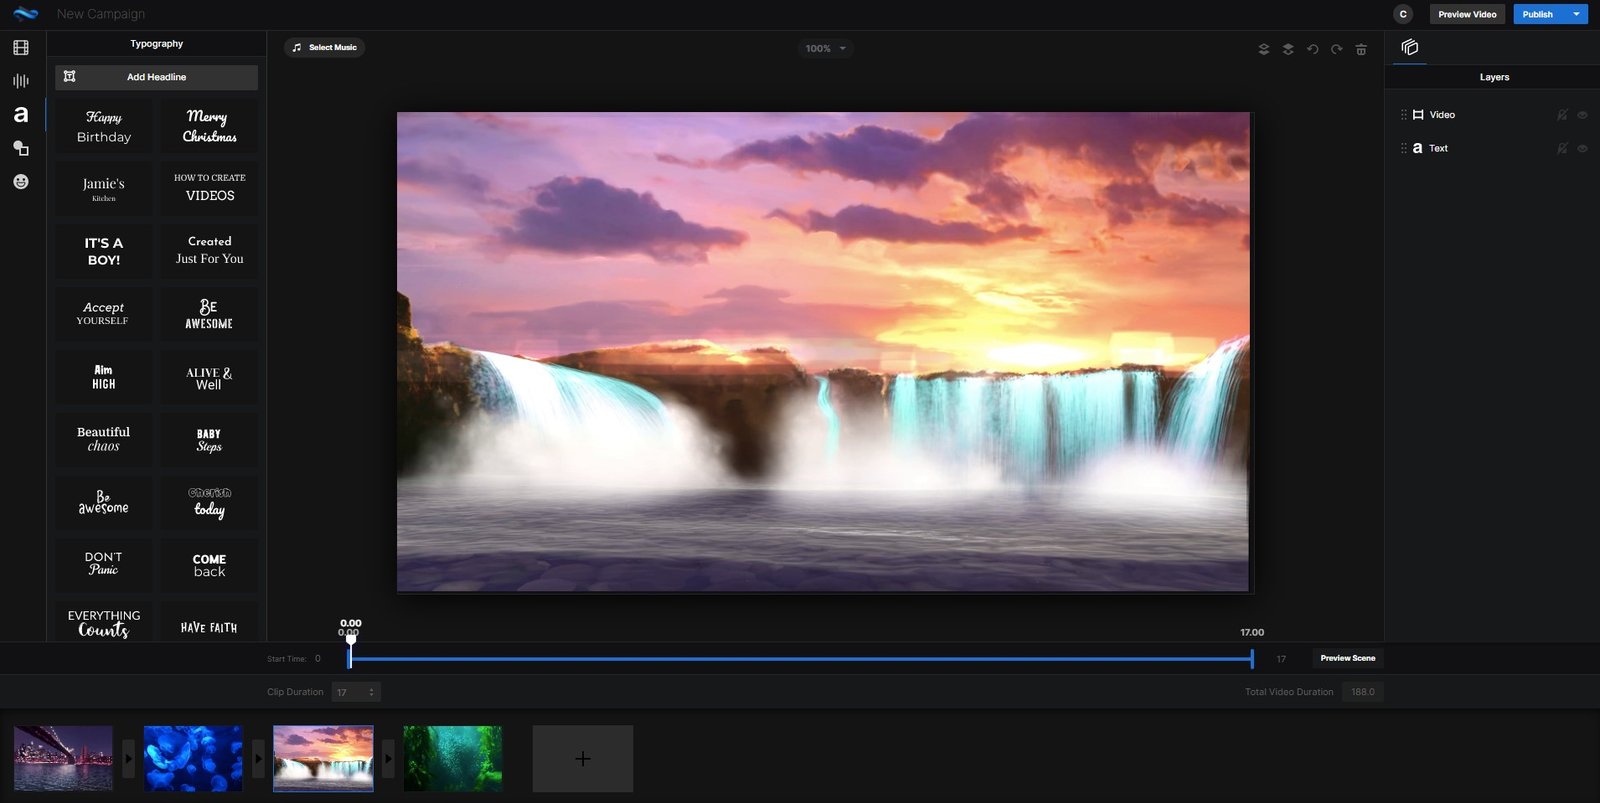1600x803 pixels.
Task: Click the Clip Duration stepper arrows
Action: [372, 692]
